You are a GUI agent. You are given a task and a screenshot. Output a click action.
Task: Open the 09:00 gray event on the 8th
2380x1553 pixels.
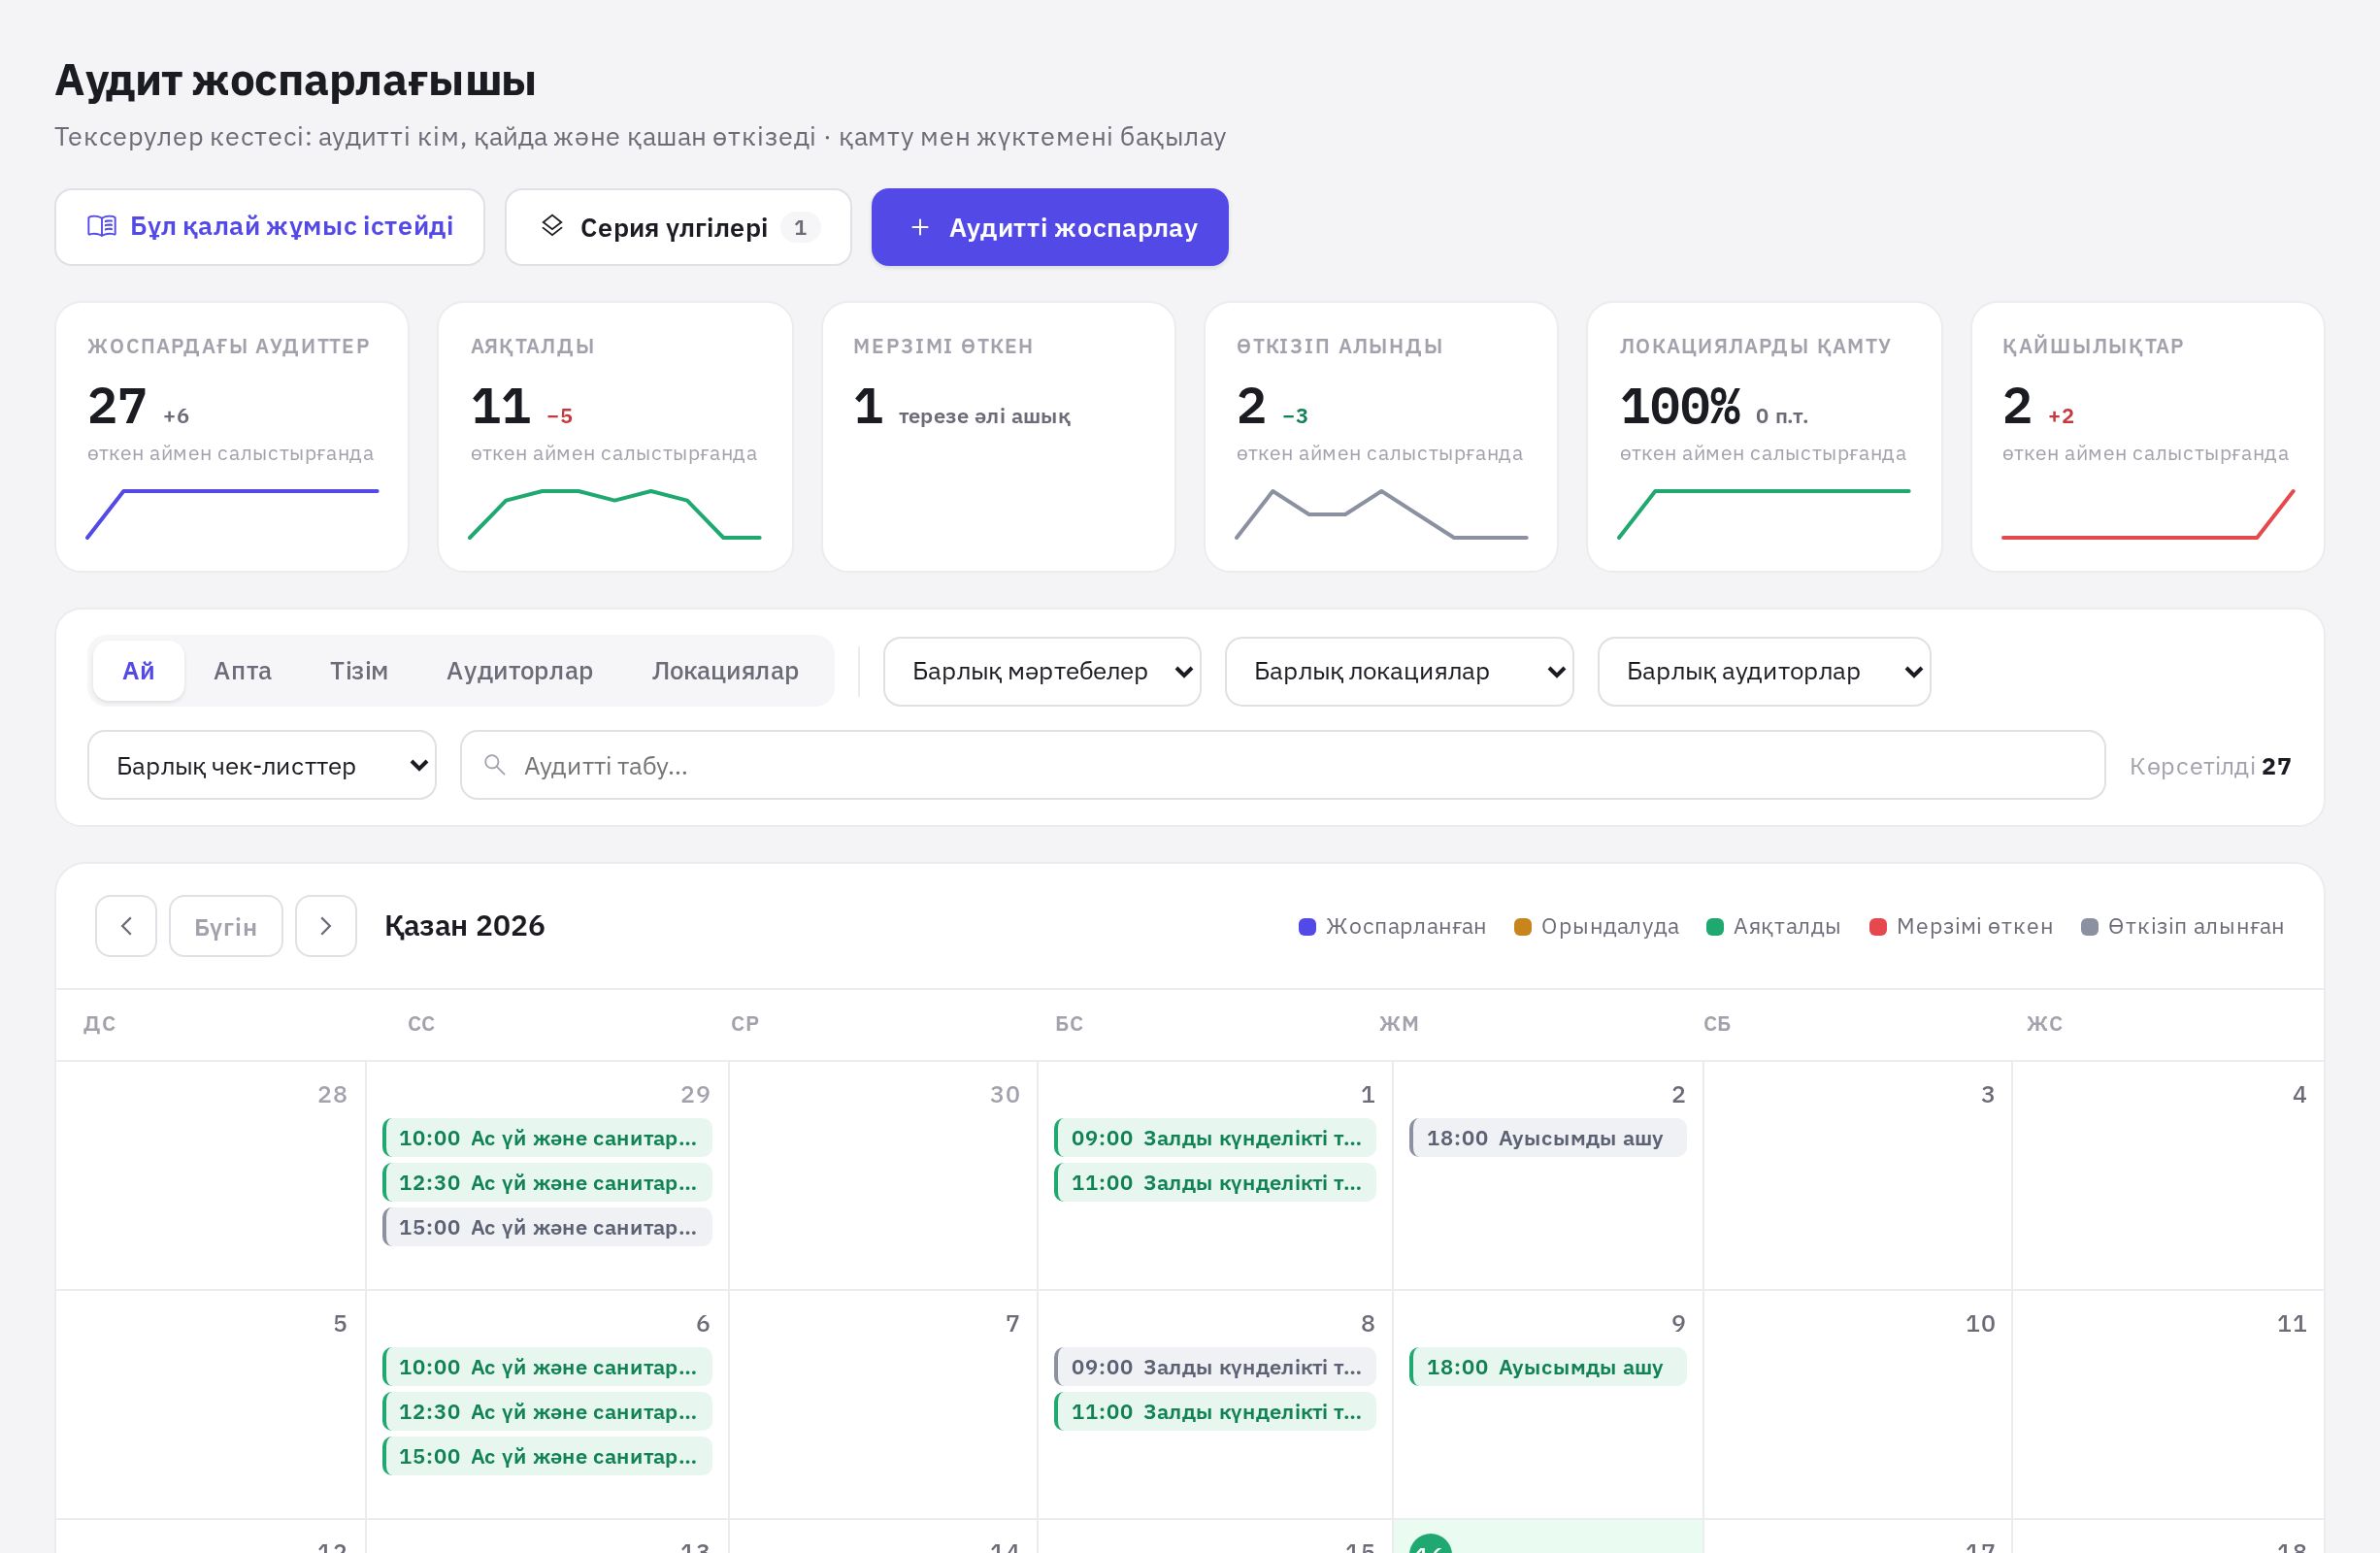(x=1215, y=1367)
